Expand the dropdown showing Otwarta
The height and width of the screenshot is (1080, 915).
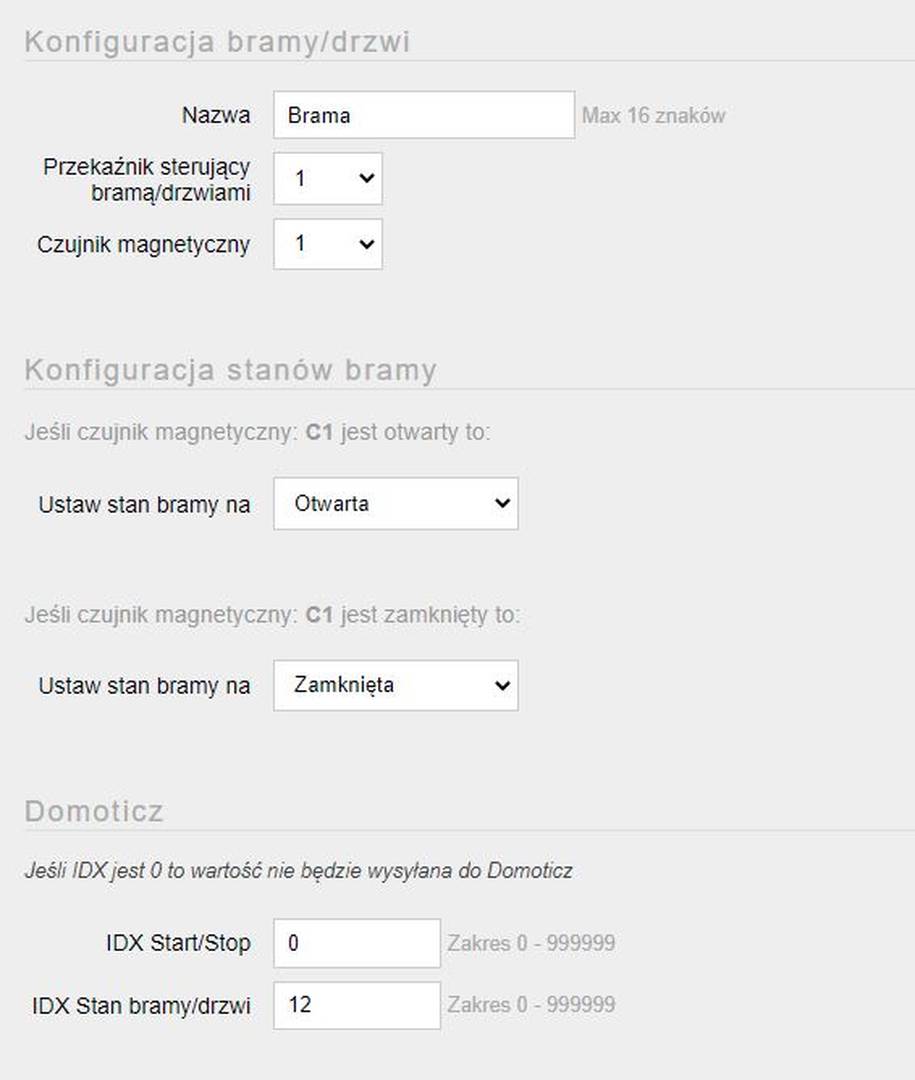coord(395,503)
